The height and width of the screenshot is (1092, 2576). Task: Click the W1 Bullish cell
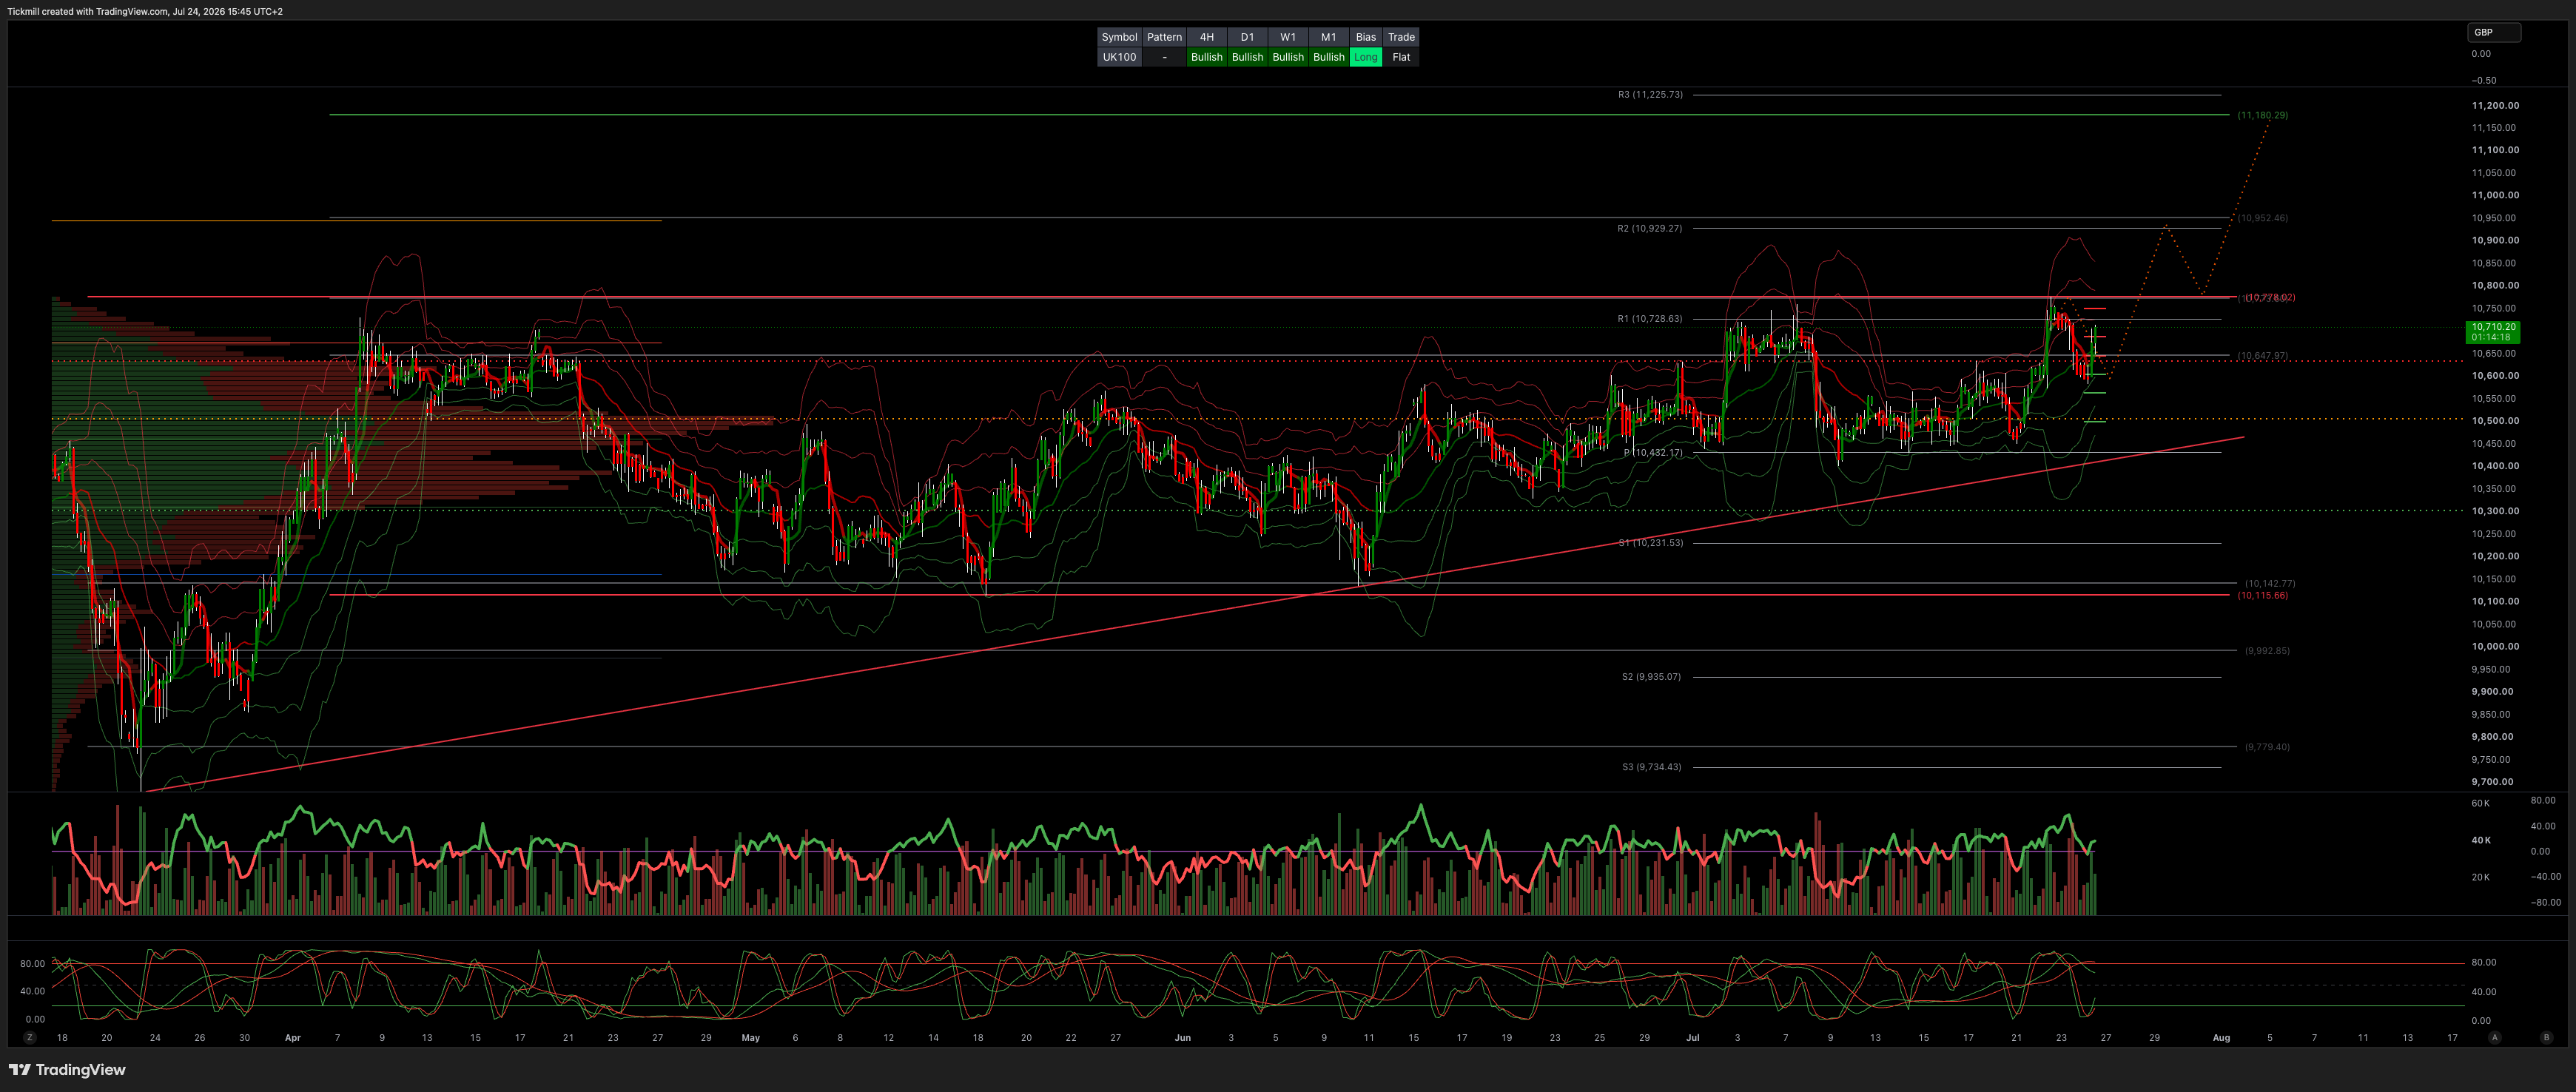[x=1288, y=57]
